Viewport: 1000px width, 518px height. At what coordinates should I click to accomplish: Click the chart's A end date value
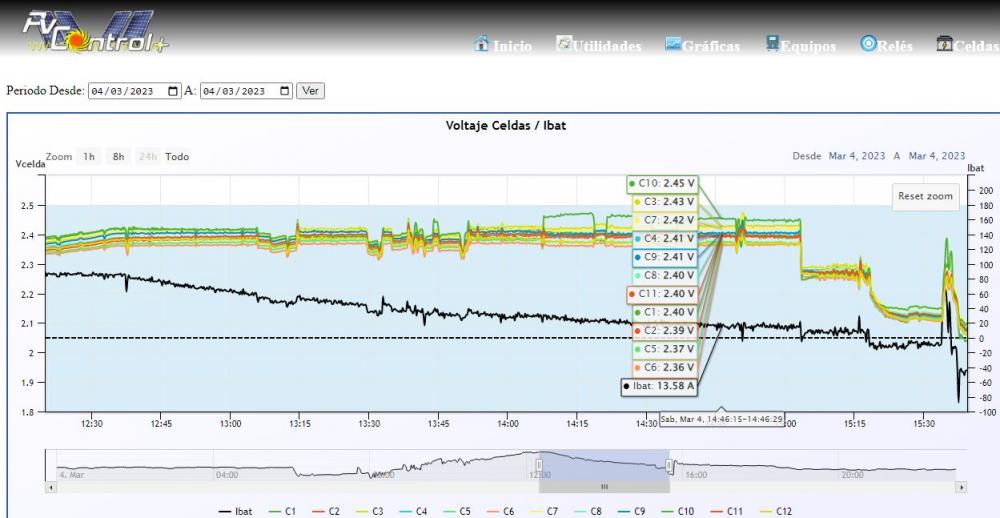tap(937, 156)
